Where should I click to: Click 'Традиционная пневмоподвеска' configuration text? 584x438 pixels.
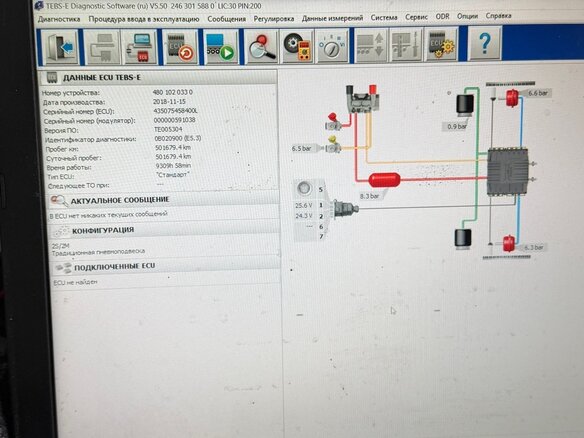pos(98,252)
